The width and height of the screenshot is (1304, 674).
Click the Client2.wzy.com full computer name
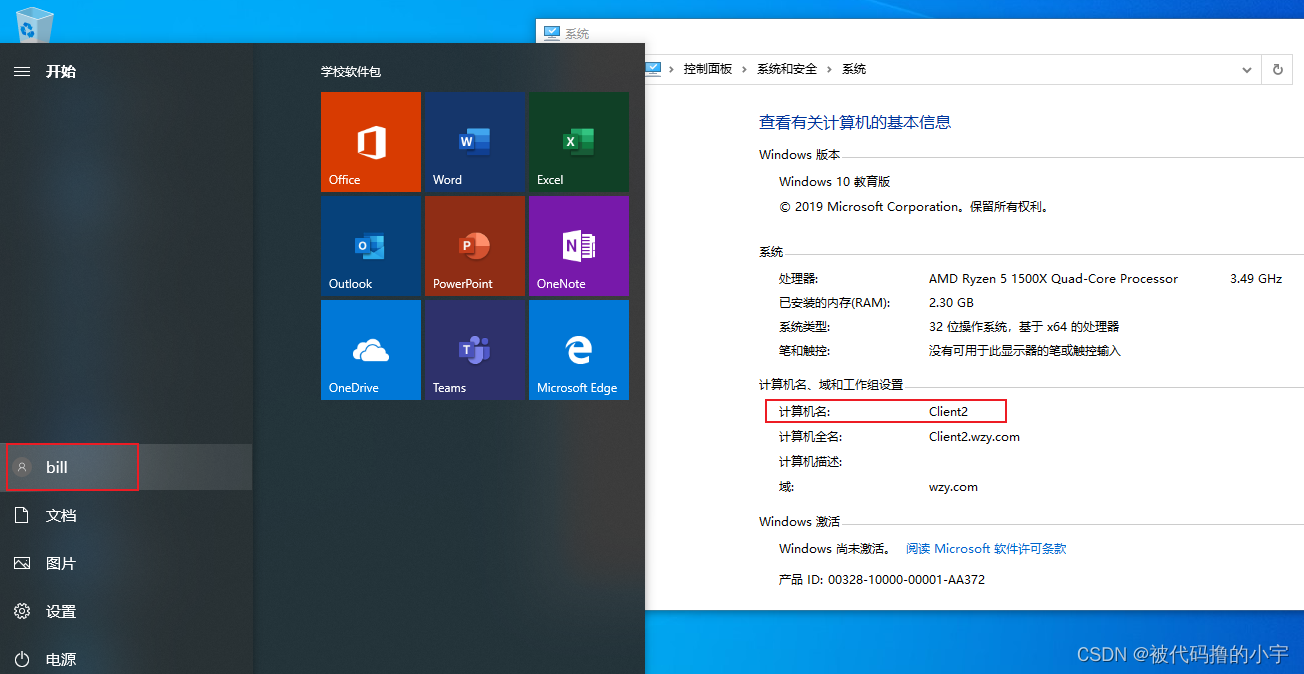pyautogui.click(x=974, y=436)
